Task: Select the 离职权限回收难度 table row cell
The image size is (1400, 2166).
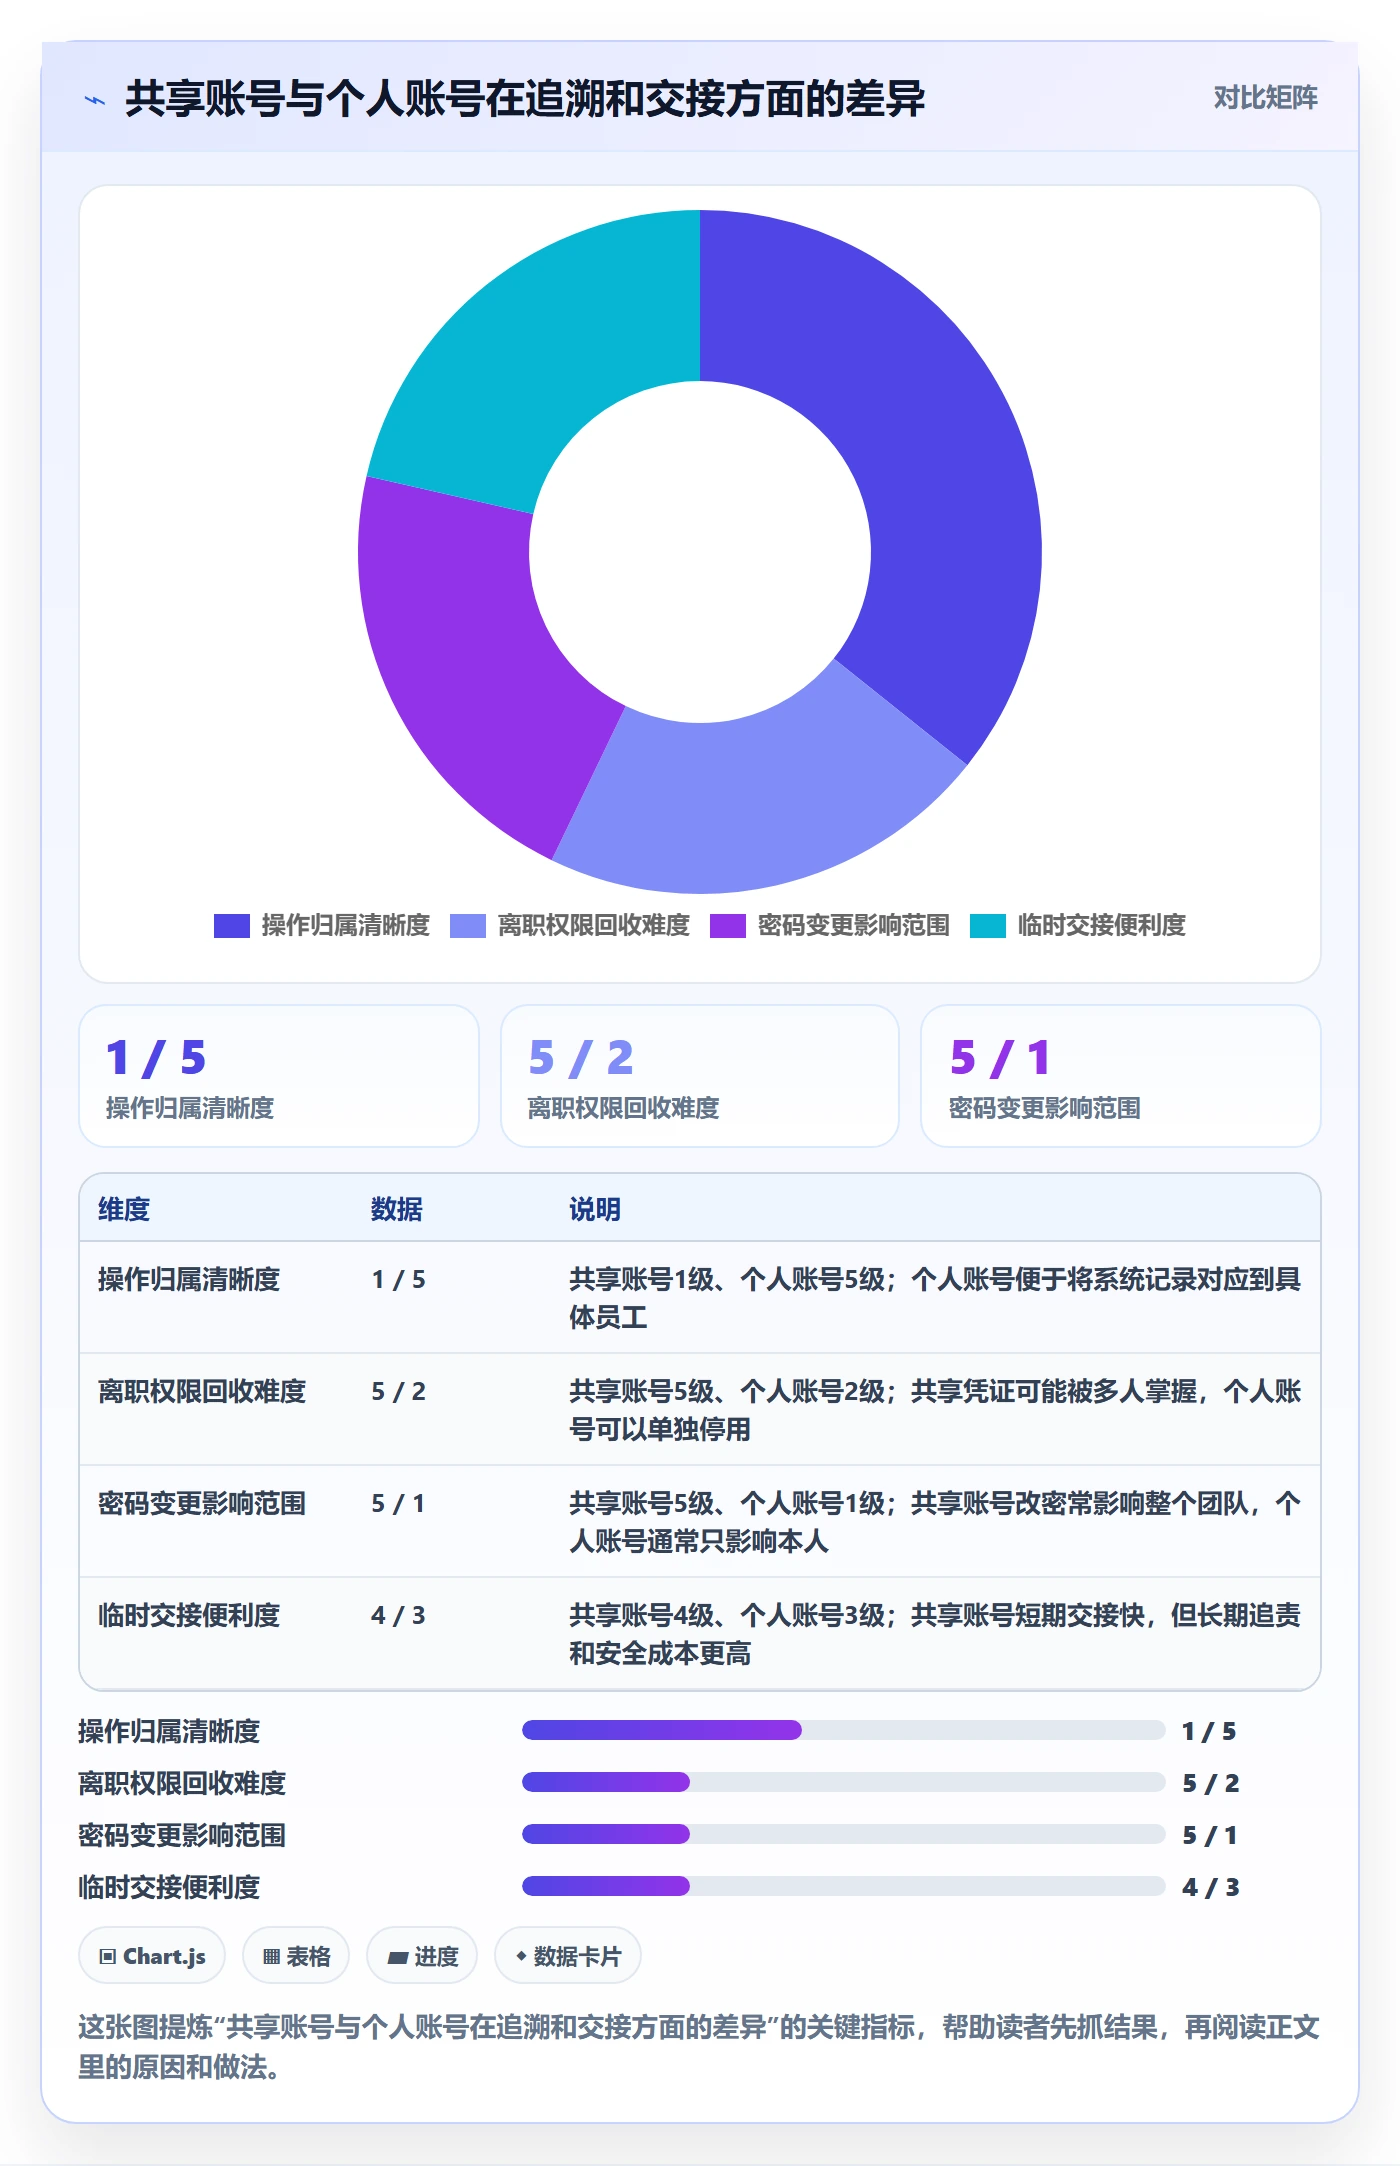Action: pos(202,1391)
